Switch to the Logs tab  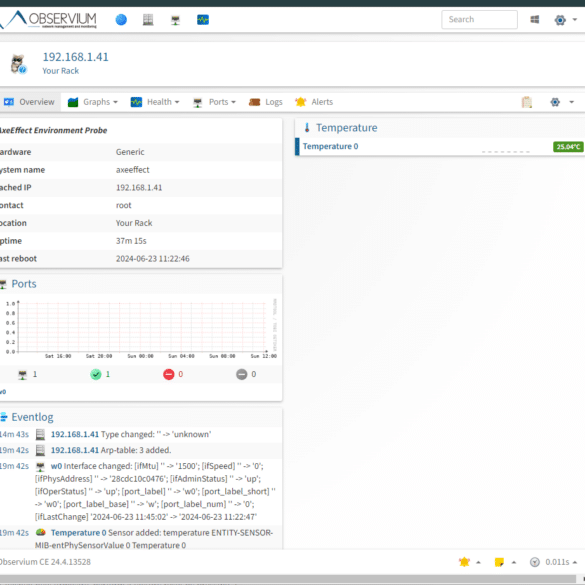pos(266,102)
